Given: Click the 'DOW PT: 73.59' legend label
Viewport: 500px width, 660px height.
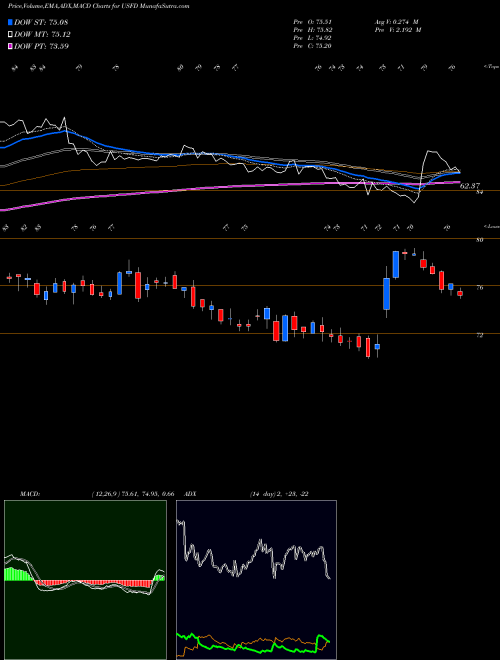Looking at the screenshot, I should pos(42,46).
